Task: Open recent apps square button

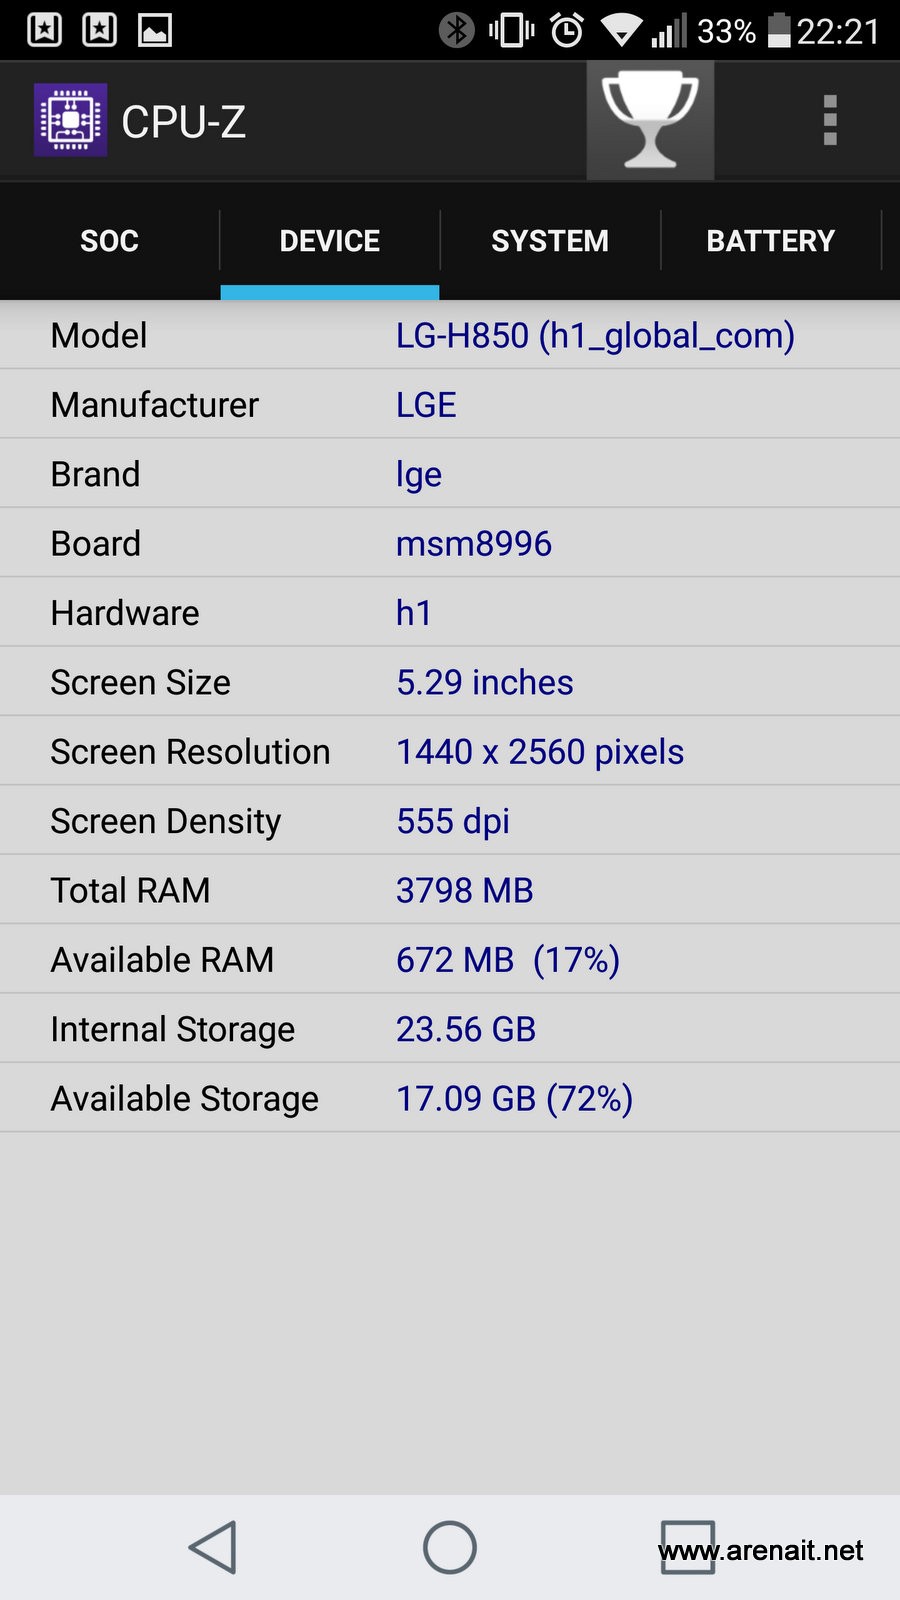Action: [687, 1547]
